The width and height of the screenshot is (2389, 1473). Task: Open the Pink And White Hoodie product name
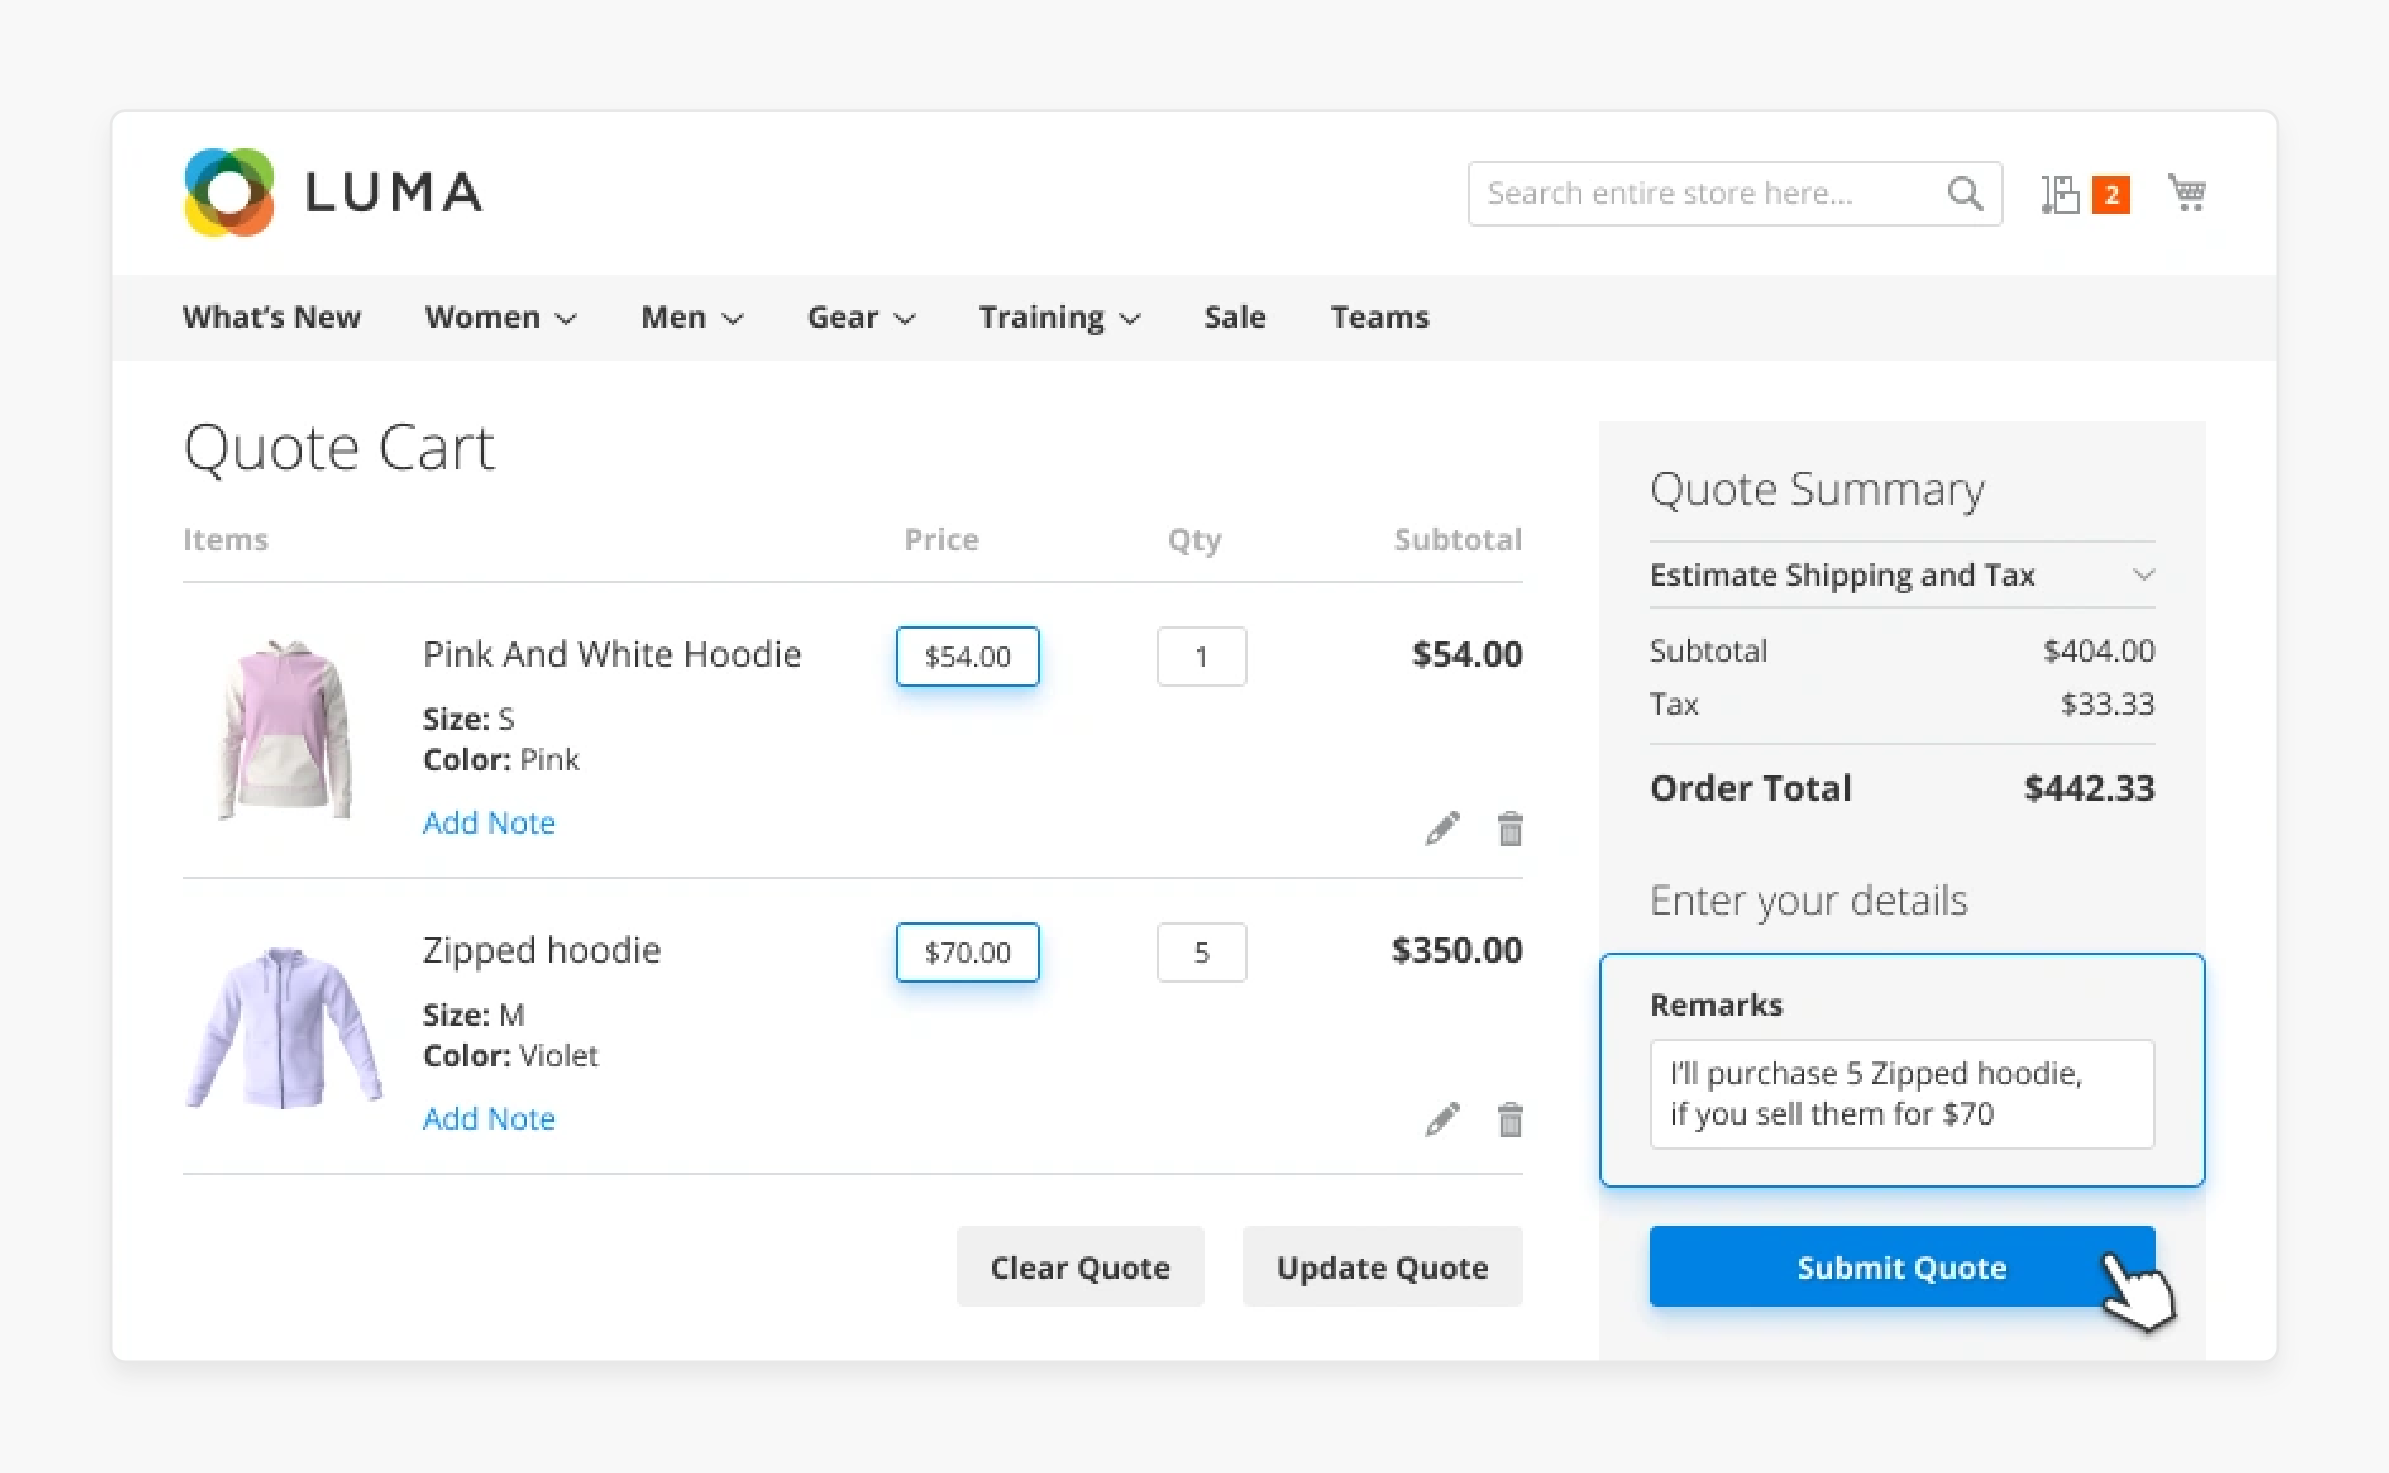(612, 654)
